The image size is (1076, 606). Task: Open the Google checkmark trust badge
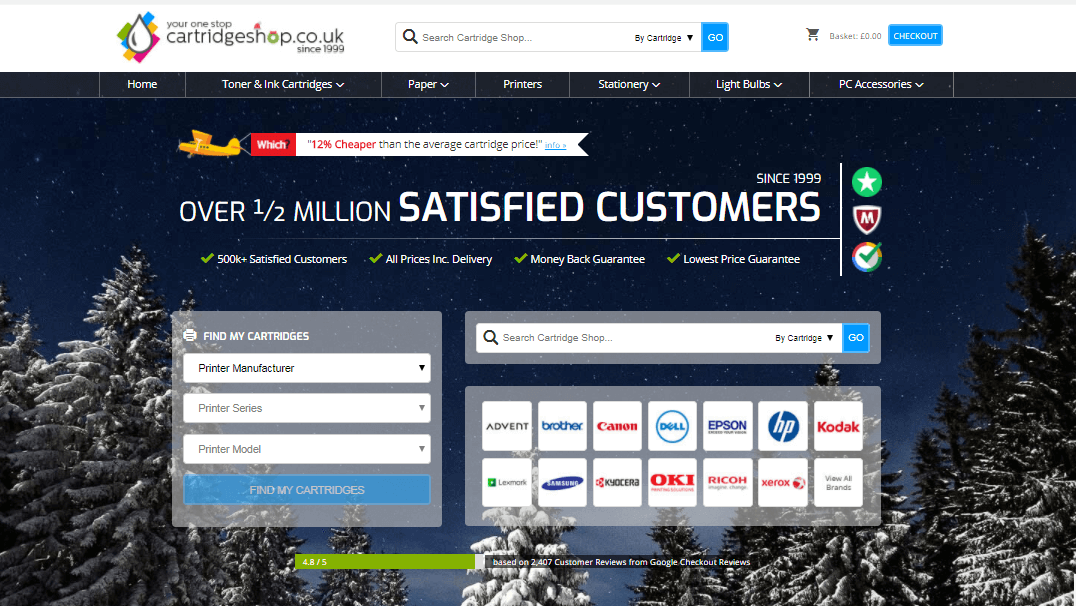867,257
